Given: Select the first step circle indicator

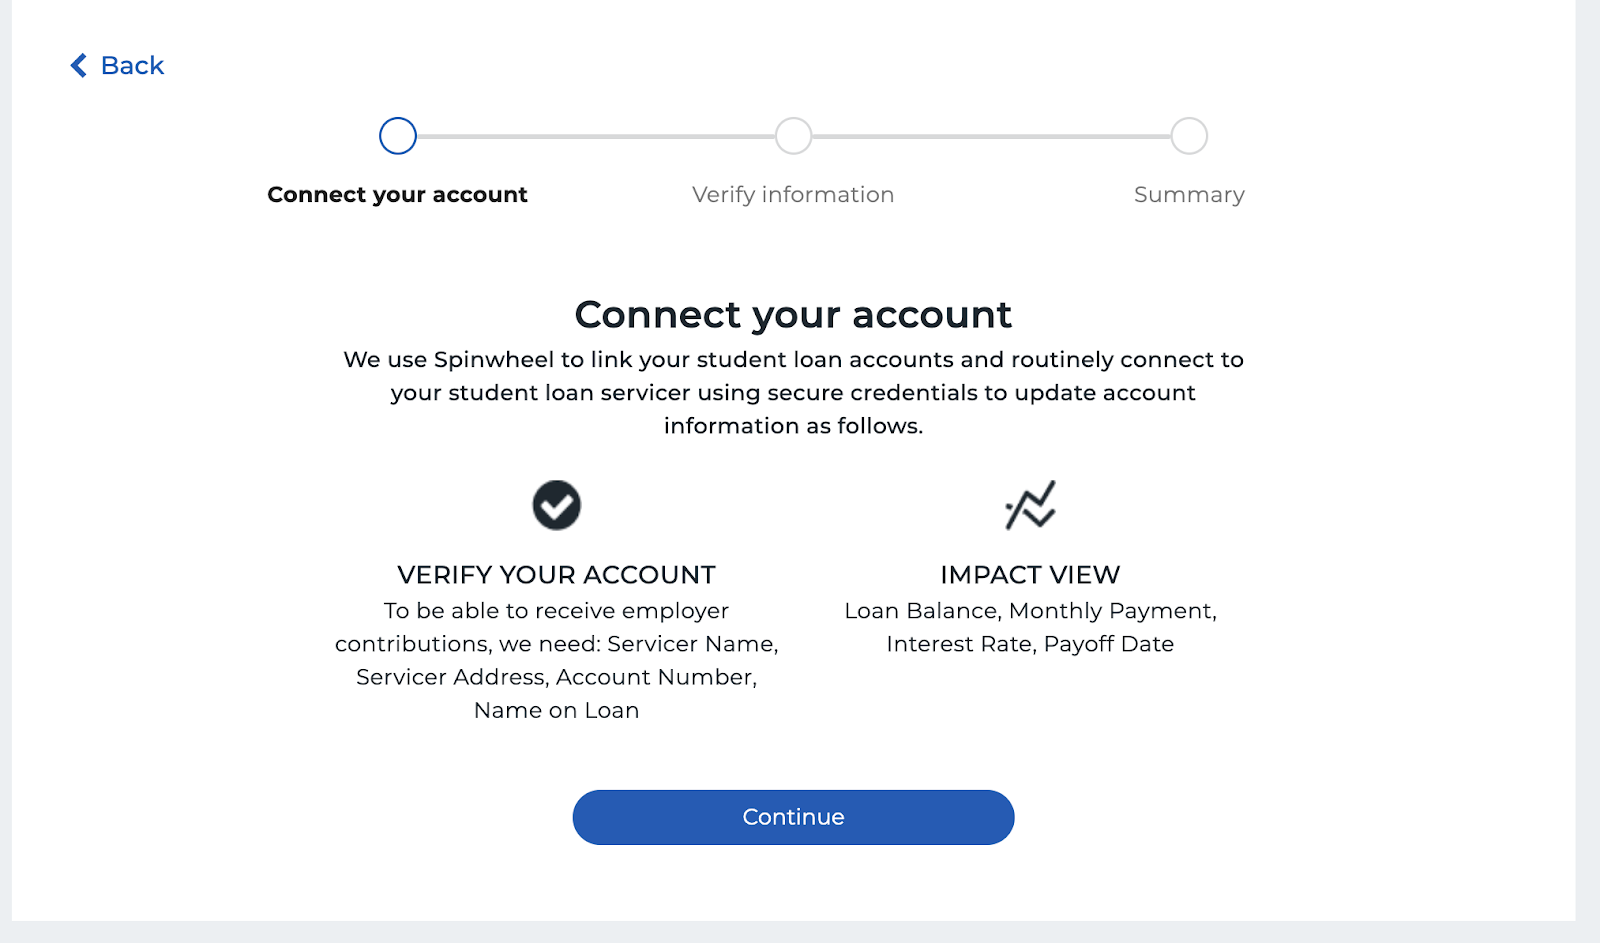Looking at the screenshot, I should point(398,136).
